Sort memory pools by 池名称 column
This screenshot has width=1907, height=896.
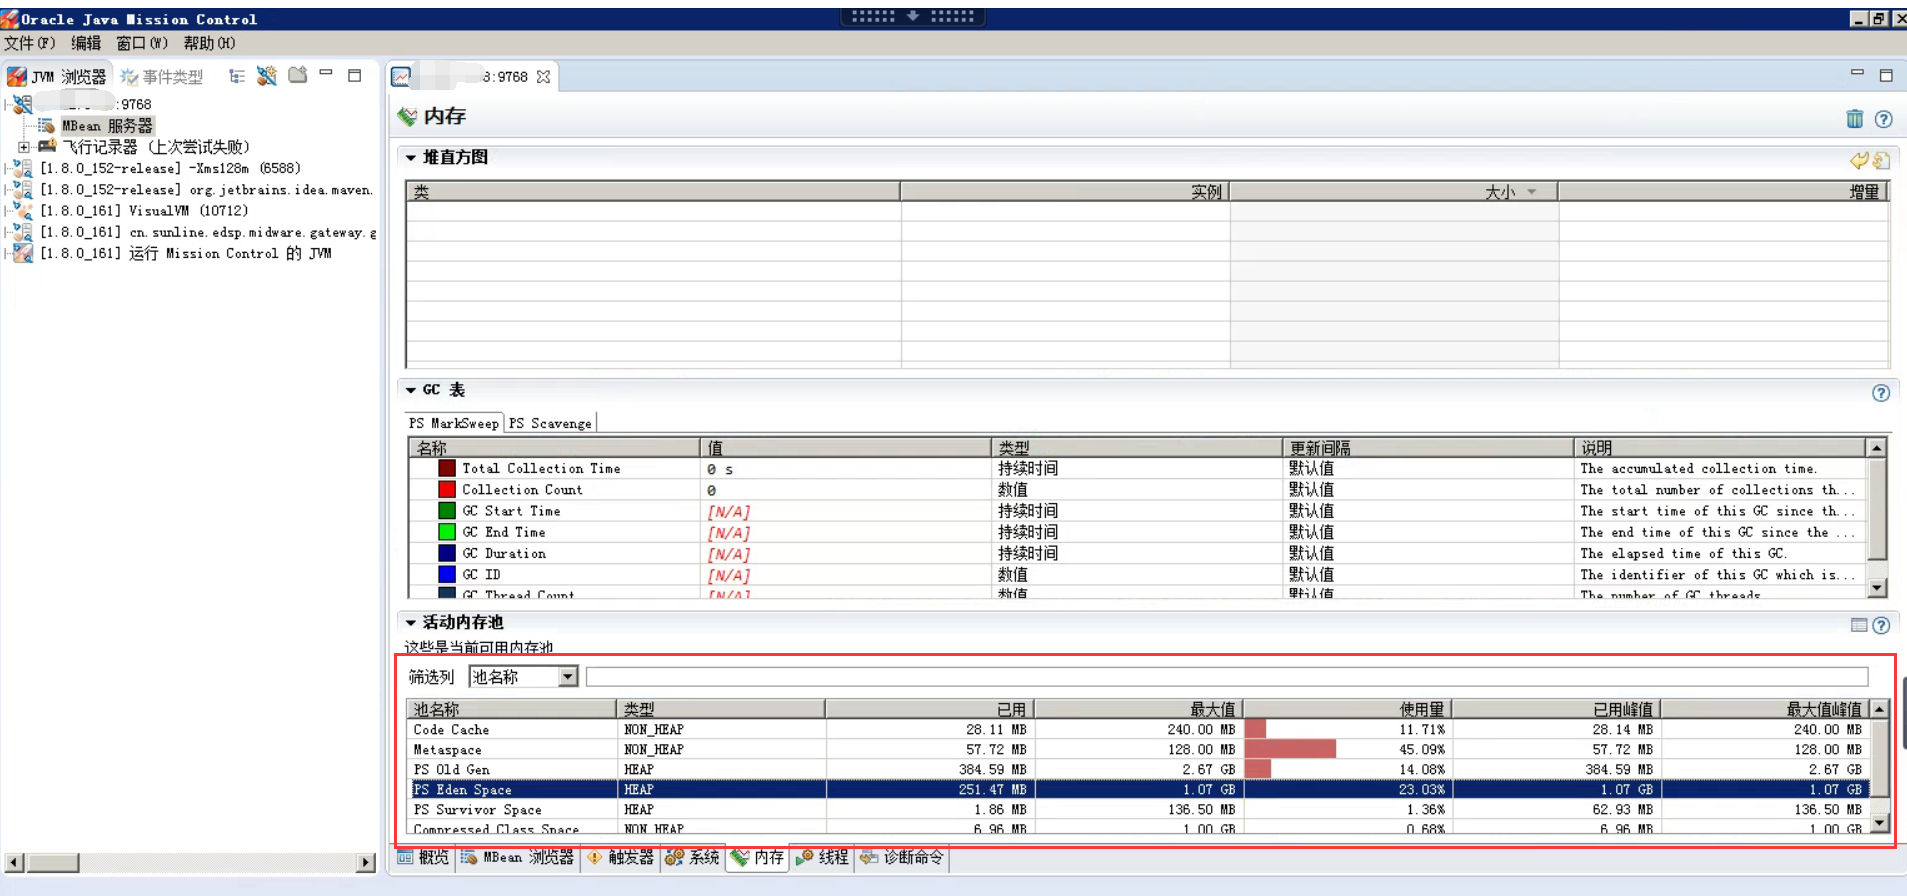[511, 709]
